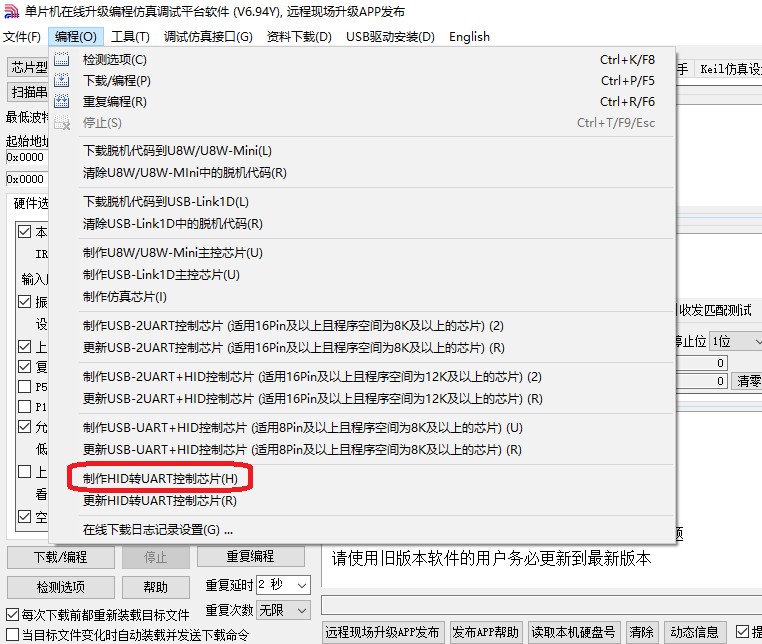Enable 当目标文件变化时自动装载并发送下载命令 checkbox
Image resolution: width=762 pixels, height=644 pixels.
click(x=13, y=635)
